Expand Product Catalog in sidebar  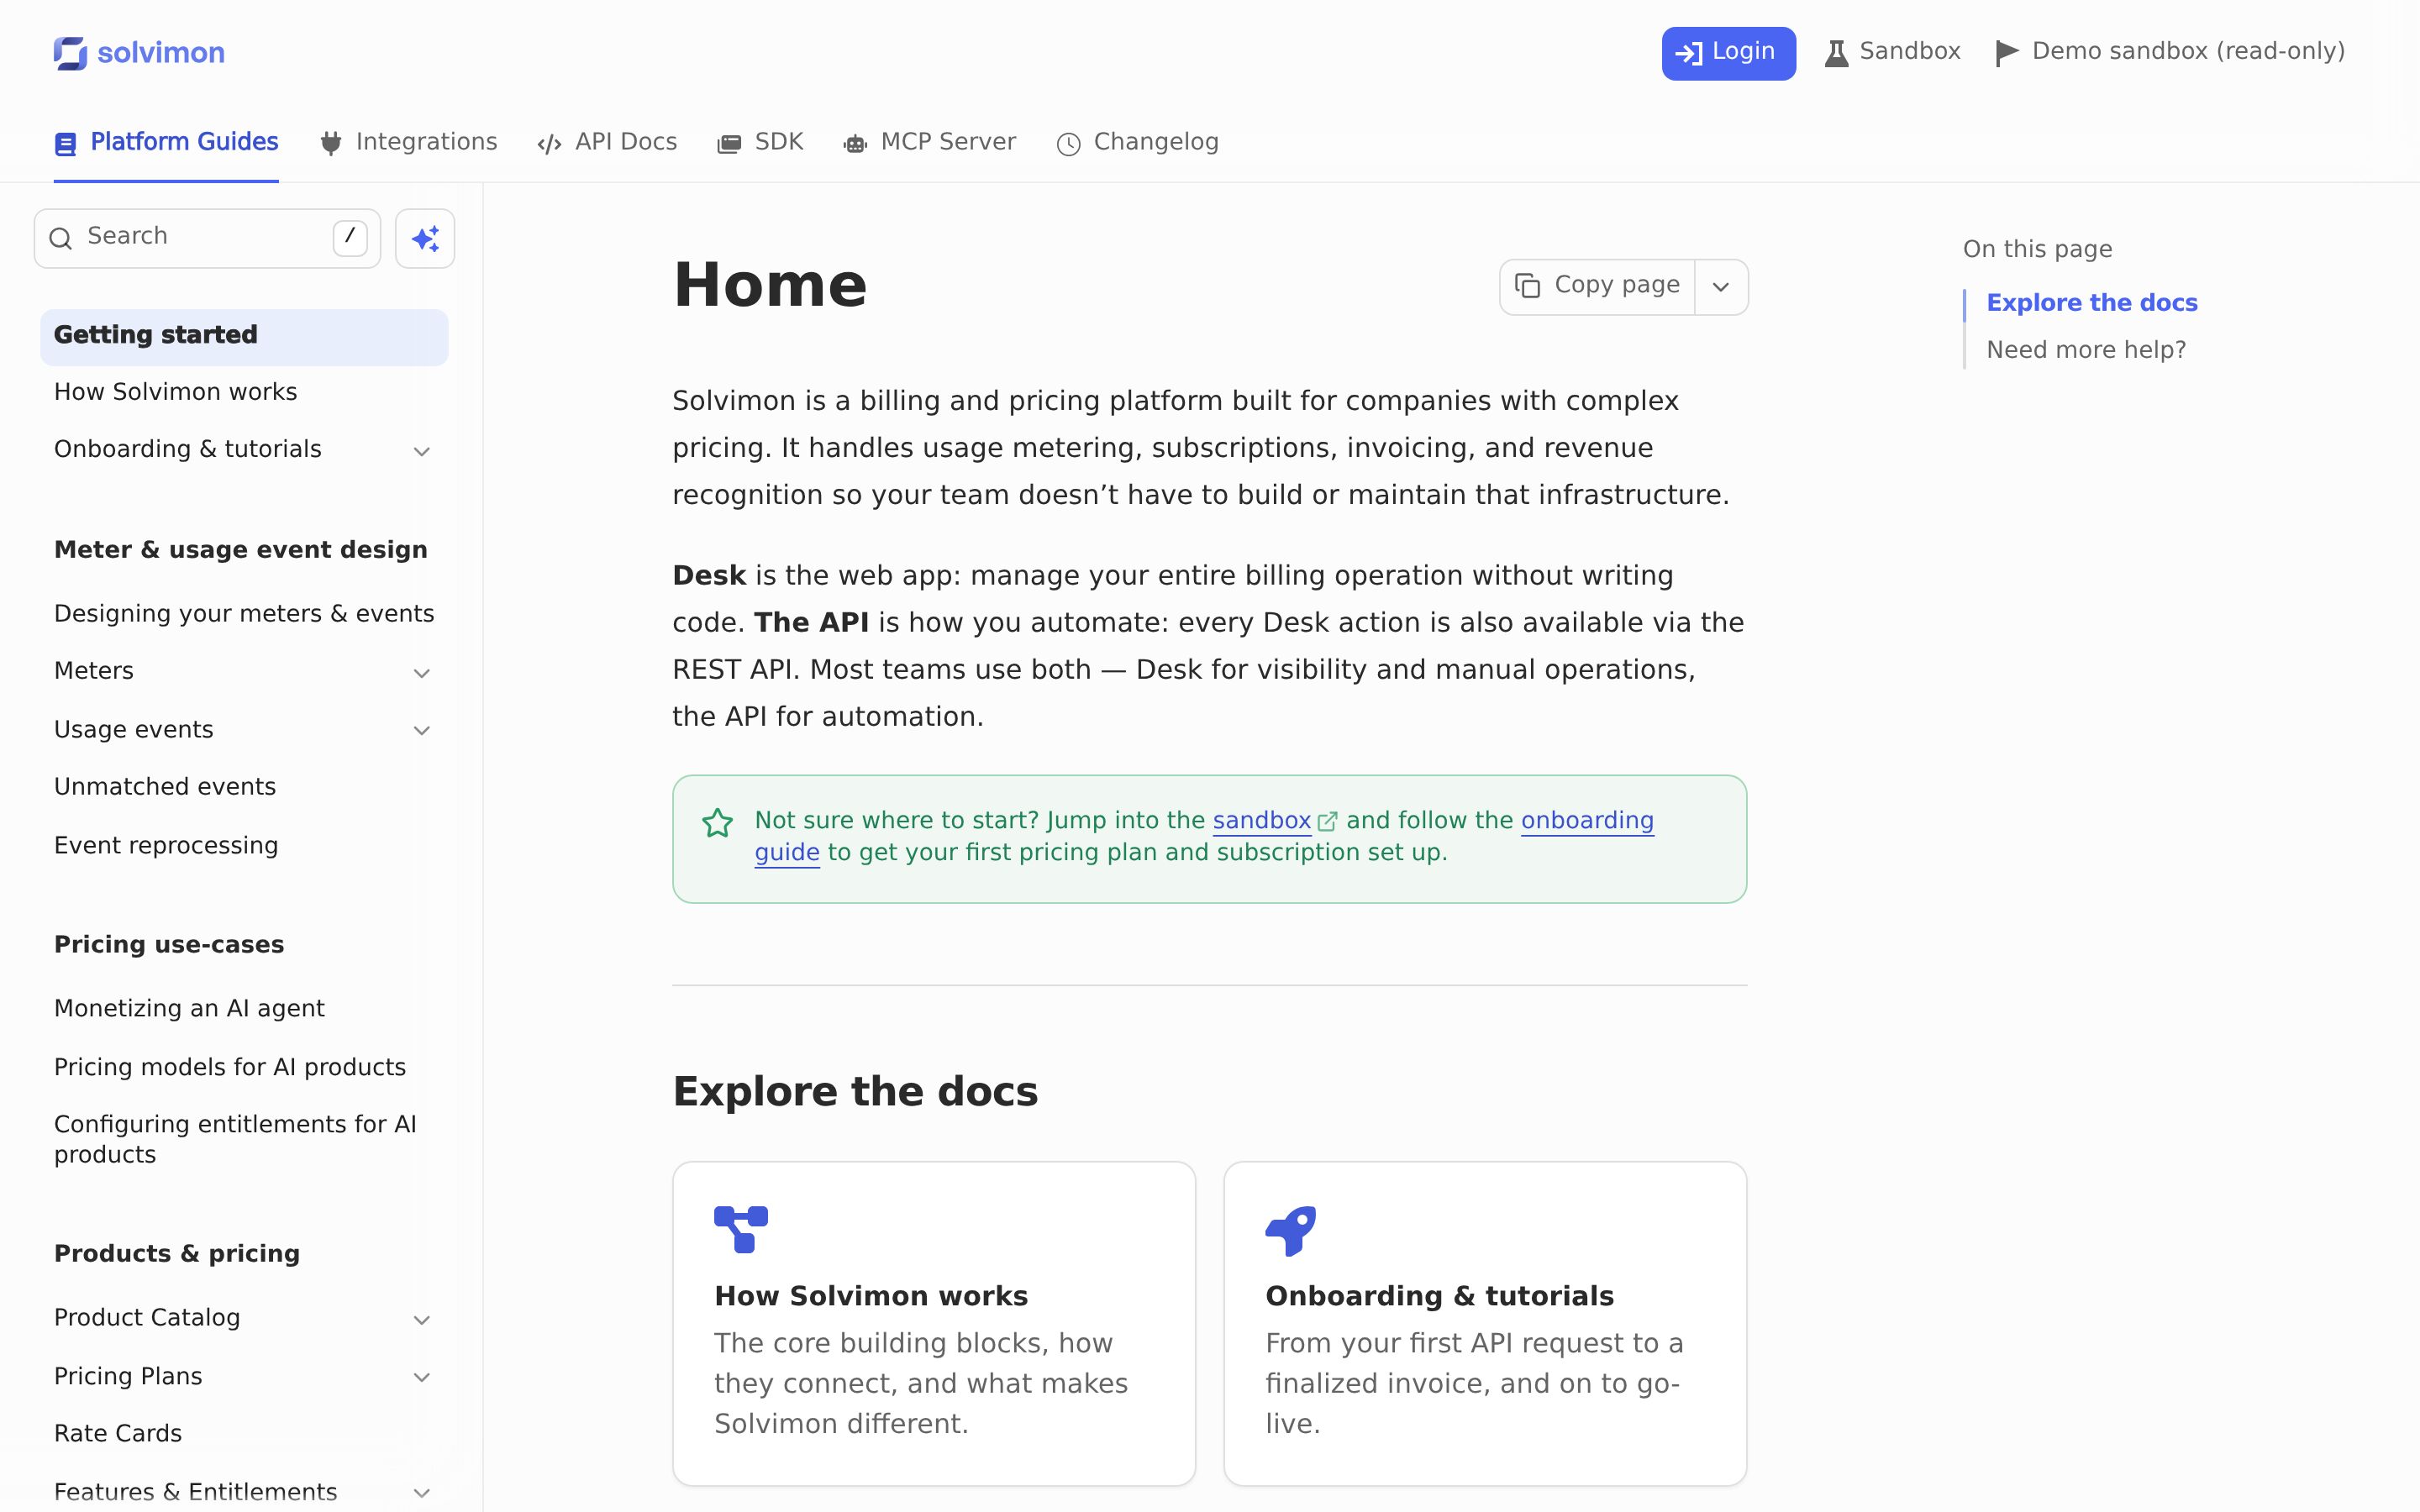click(x=422, y=1320)
